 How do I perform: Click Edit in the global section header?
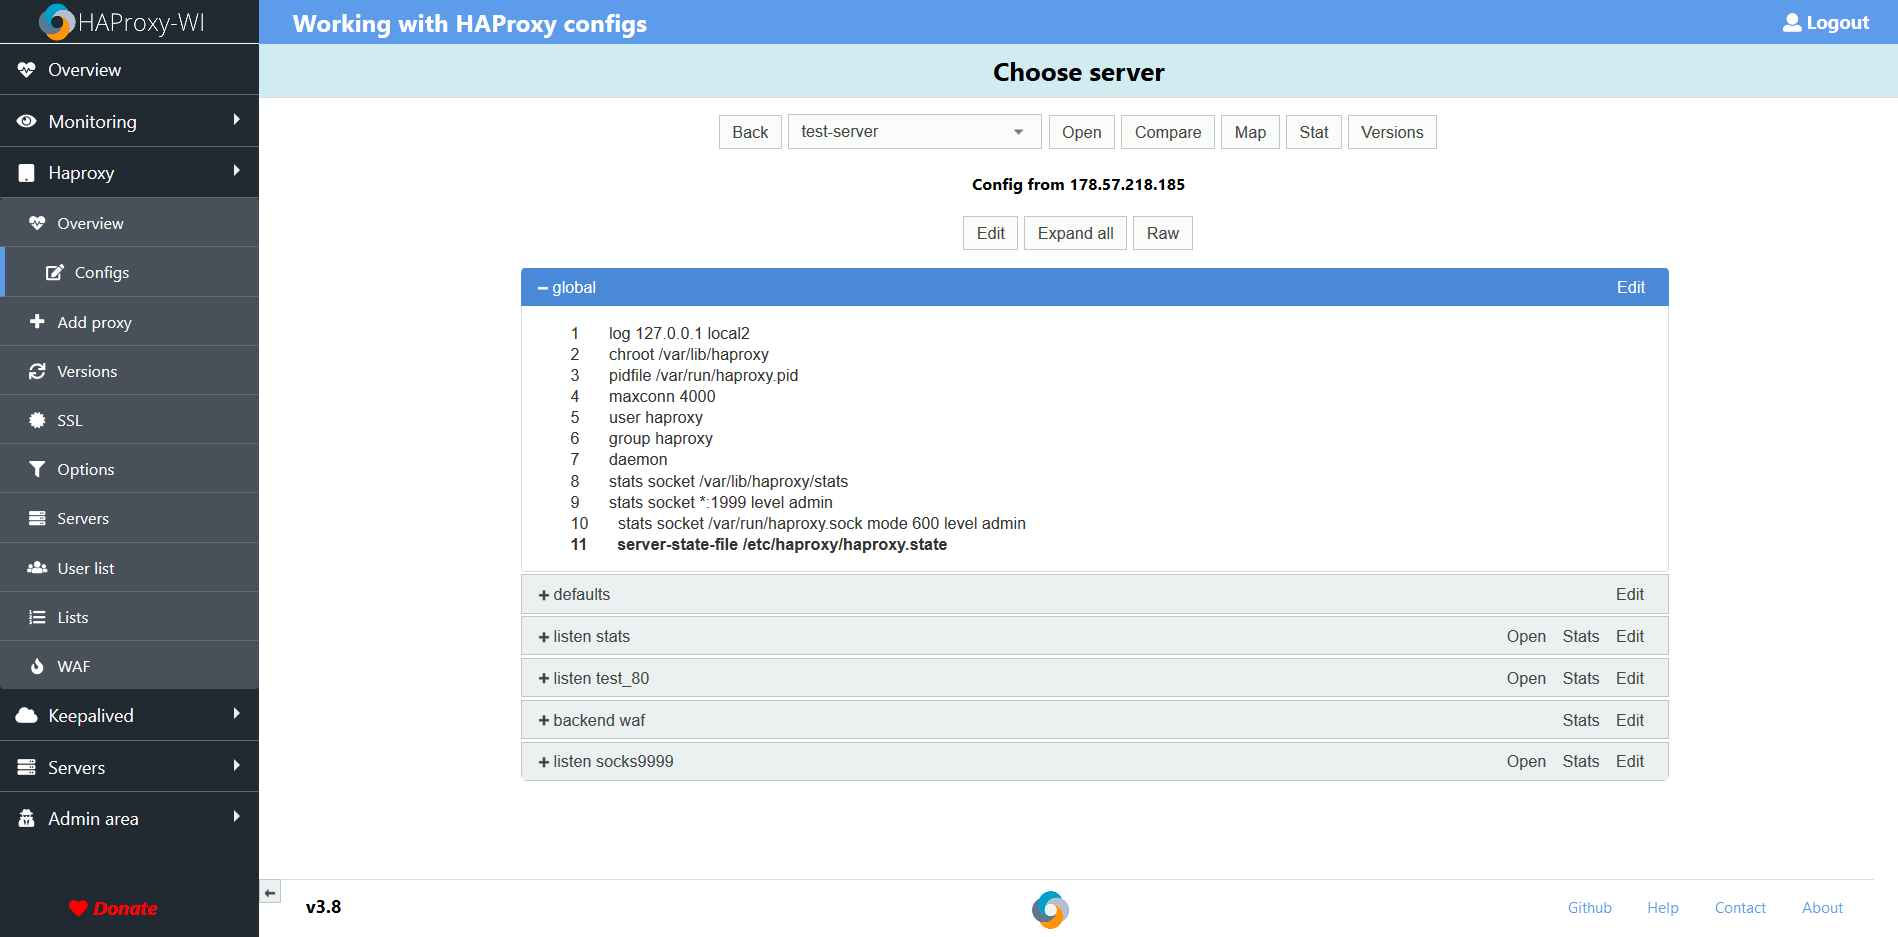click(1631, 287)
